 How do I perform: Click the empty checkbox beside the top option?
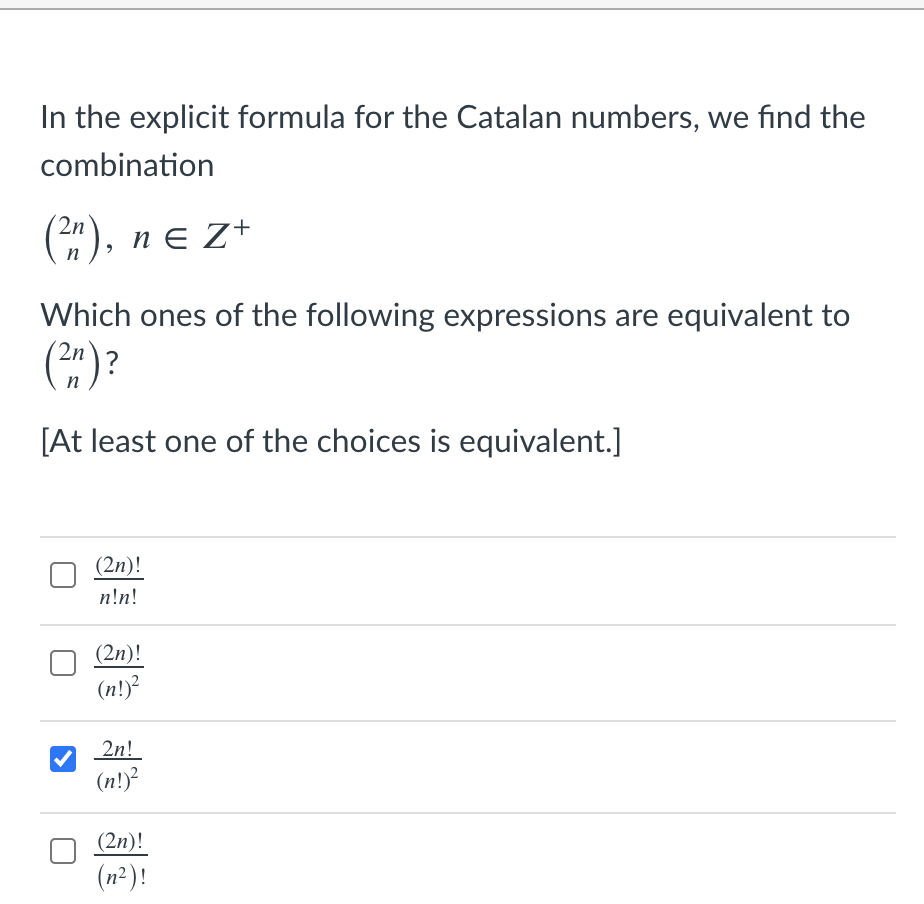[63, 574]
